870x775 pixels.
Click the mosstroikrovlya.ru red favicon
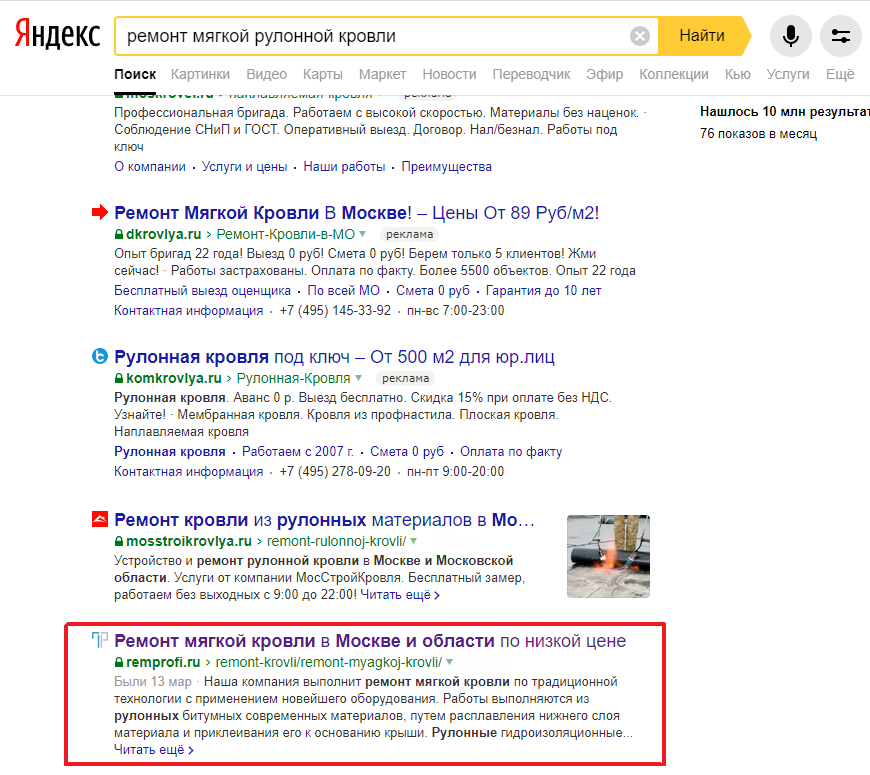(100, 519)
